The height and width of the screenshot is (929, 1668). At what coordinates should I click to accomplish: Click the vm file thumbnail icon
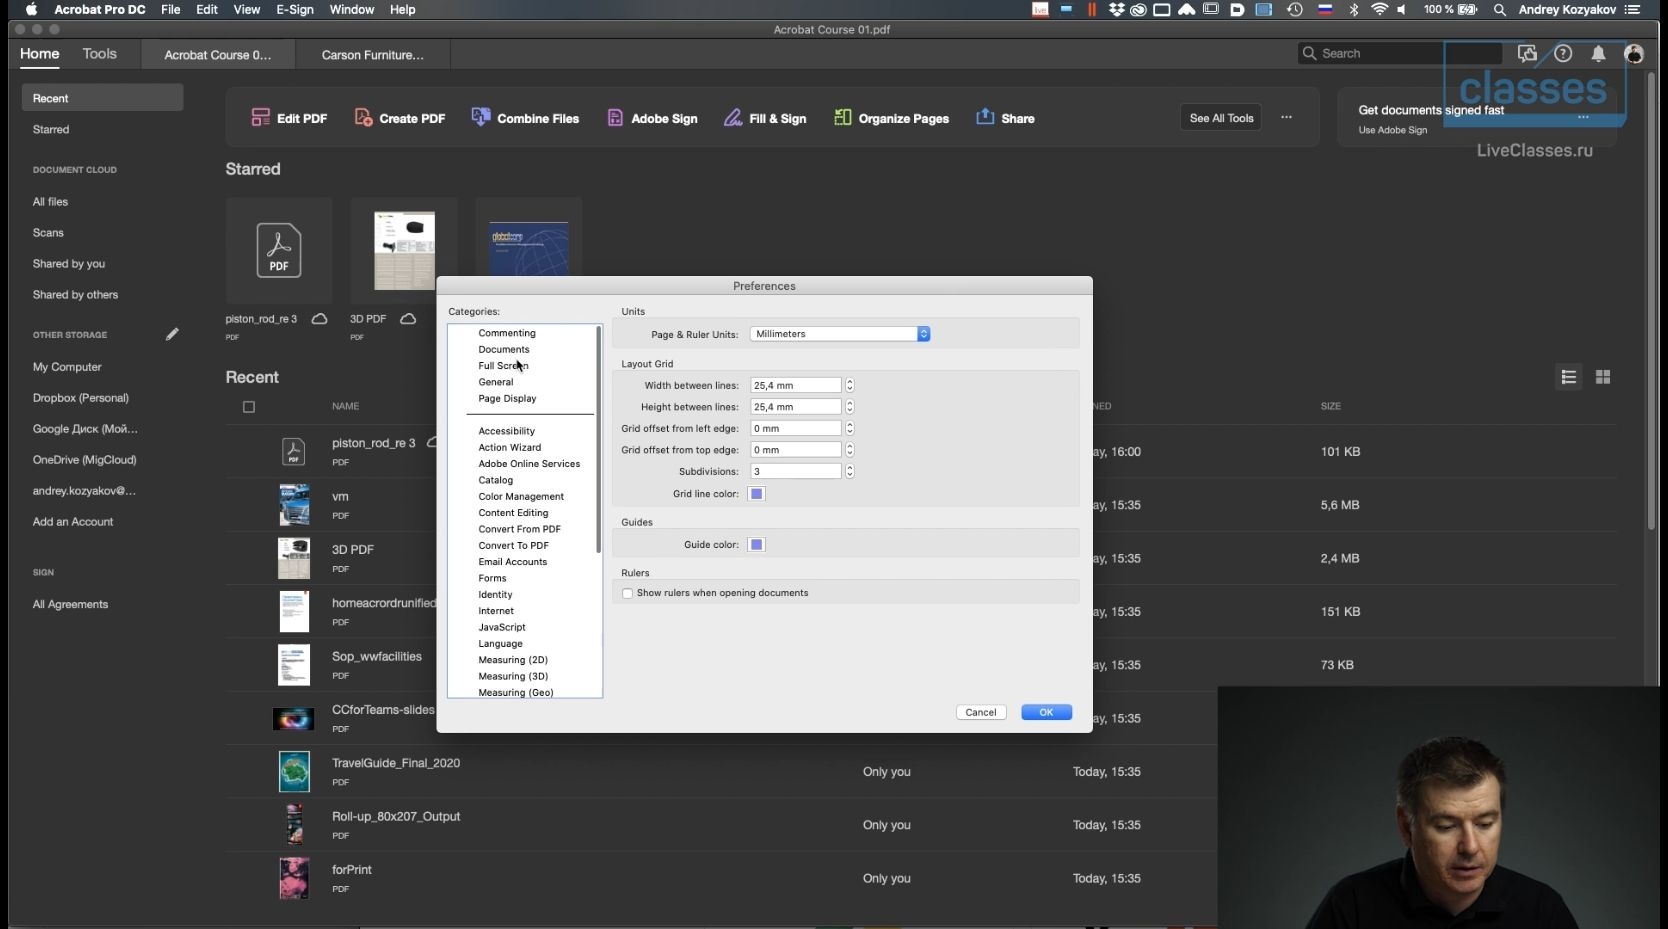(294, 505)
